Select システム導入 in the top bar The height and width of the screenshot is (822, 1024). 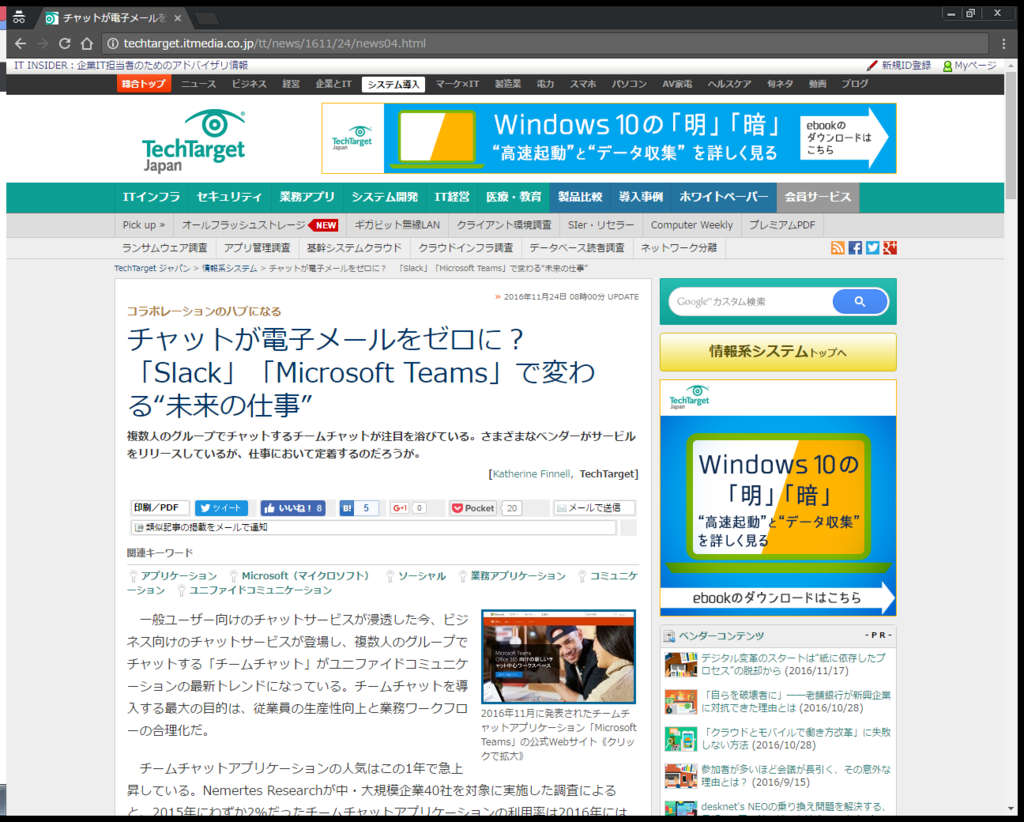[393, 84]
